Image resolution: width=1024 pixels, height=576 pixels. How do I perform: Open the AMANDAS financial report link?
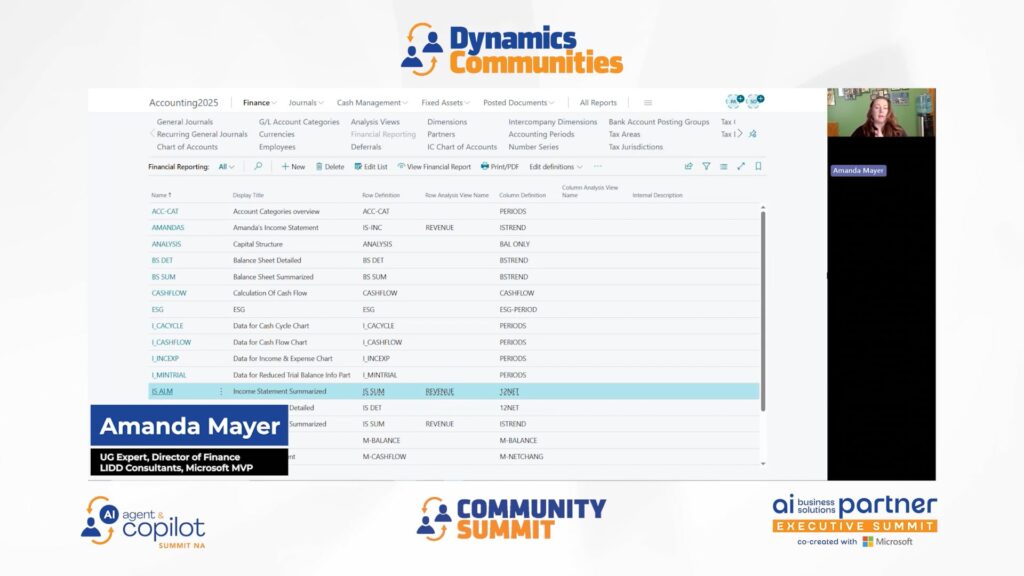(168, 228)
